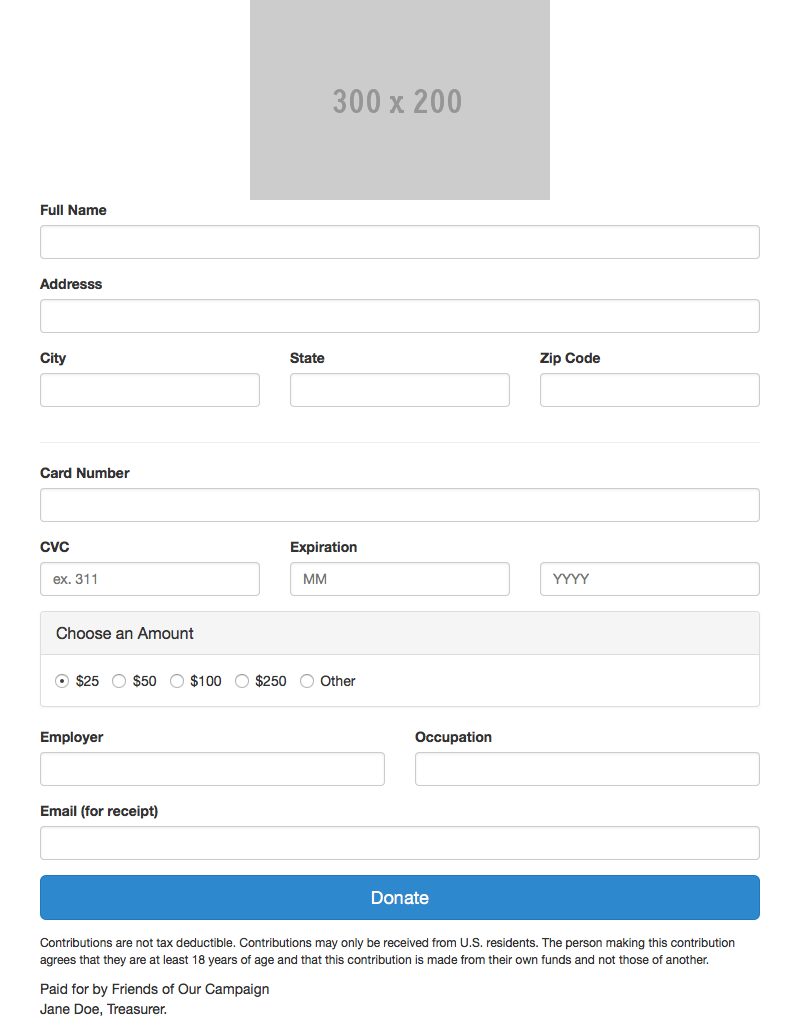Choose the Other amount radio option
The image size is (800, 1029).
(307, 681)
